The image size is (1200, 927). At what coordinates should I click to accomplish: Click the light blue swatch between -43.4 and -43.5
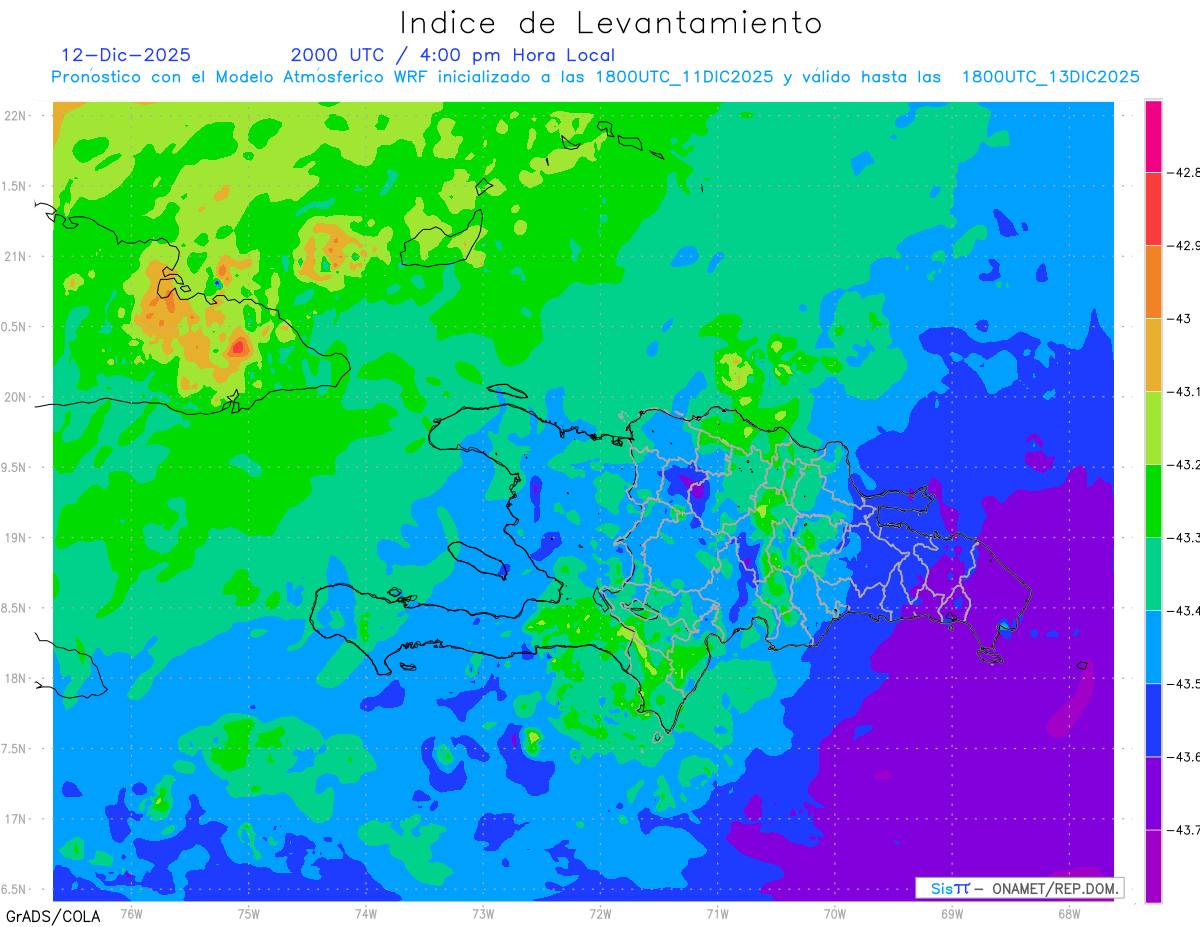pos(1153,646)
